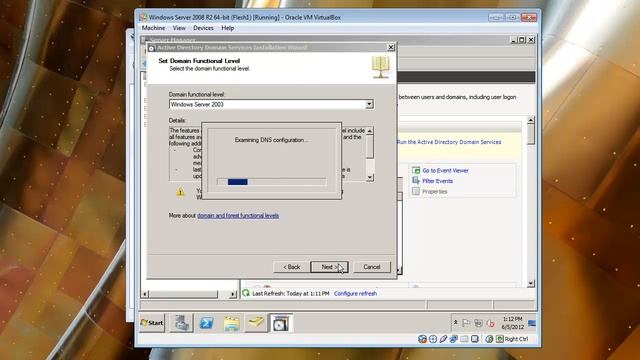Click the Show desktop button in the guest
640x360 pixels.
coord(532,323)
